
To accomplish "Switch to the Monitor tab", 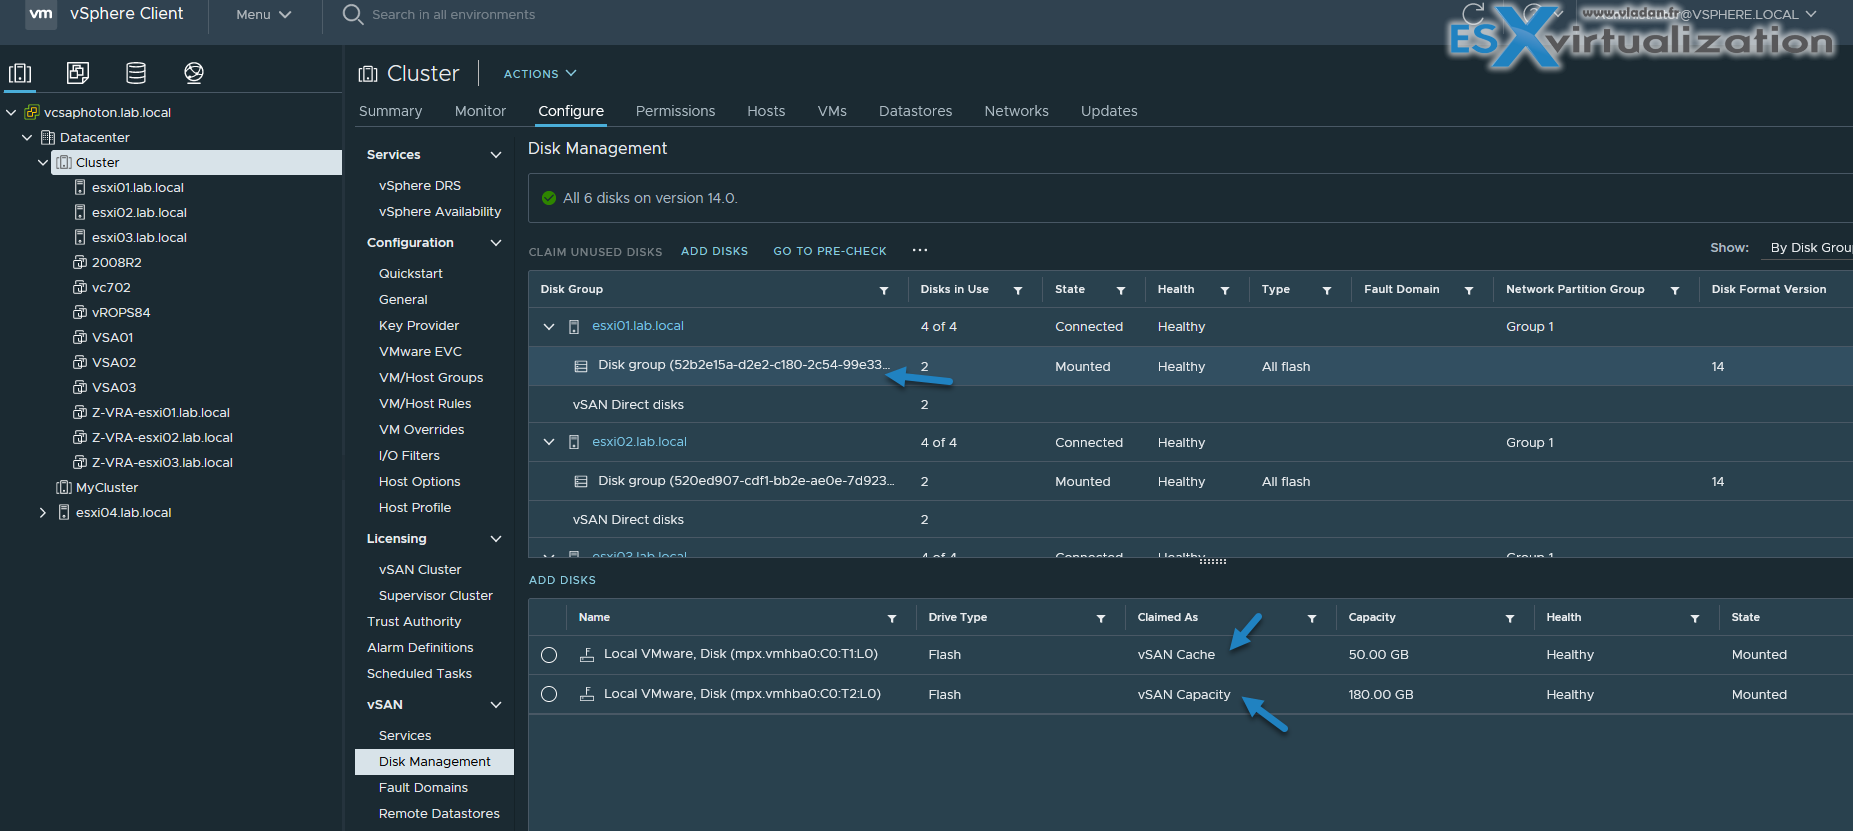I will (480, 111).
